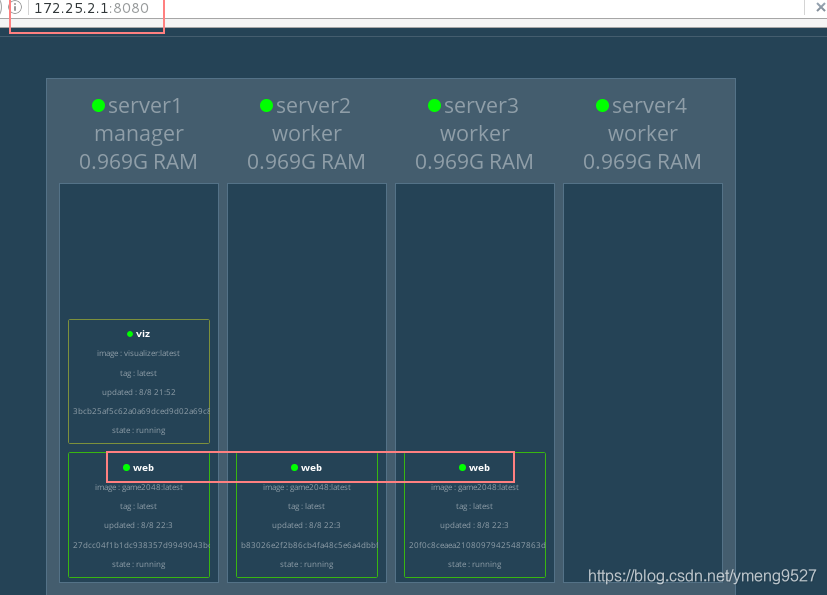Click 'state : running' in the viz card

pyautogui.click(x=139, y=430)
